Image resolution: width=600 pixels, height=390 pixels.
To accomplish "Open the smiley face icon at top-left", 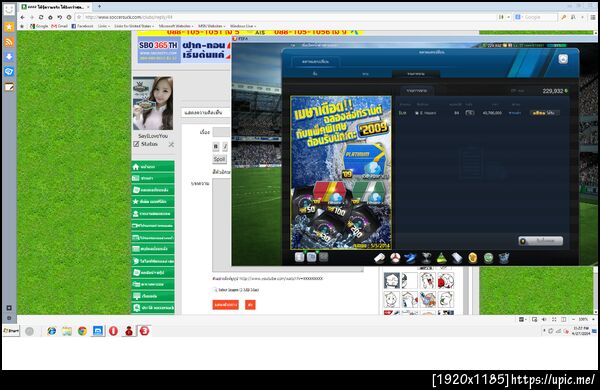I will (9, 10).
